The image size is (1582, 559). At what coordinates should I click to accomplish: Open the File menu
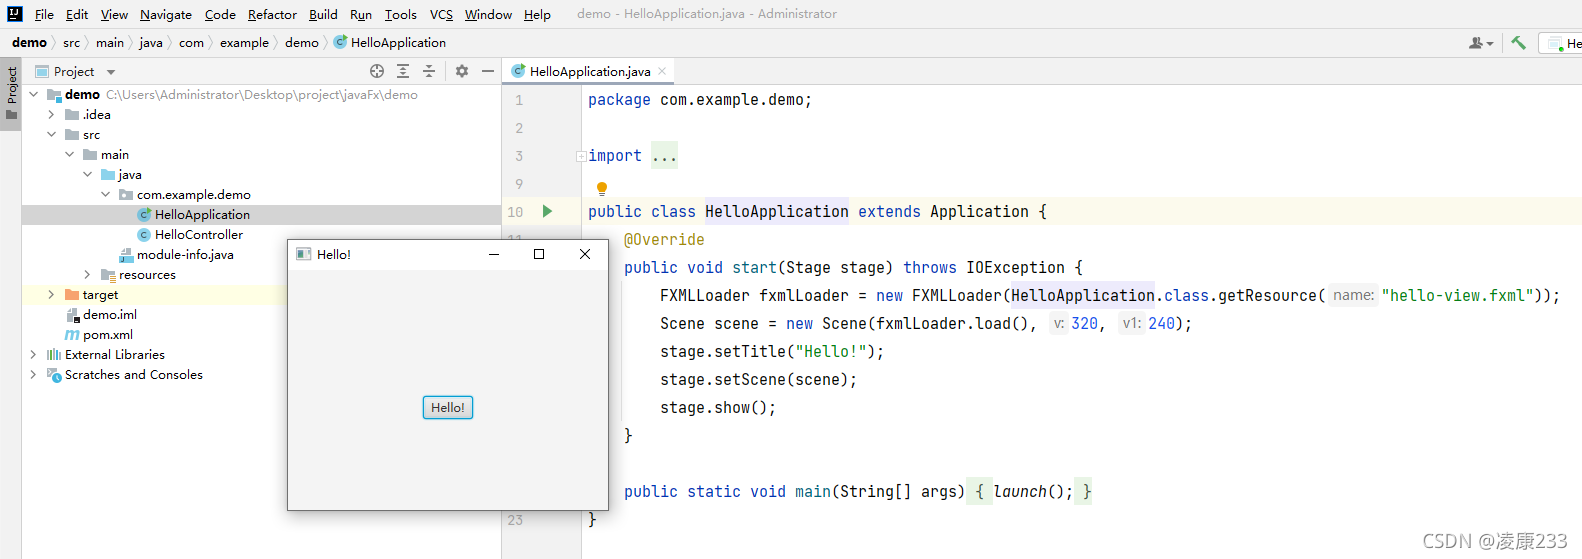pos(44,14)
